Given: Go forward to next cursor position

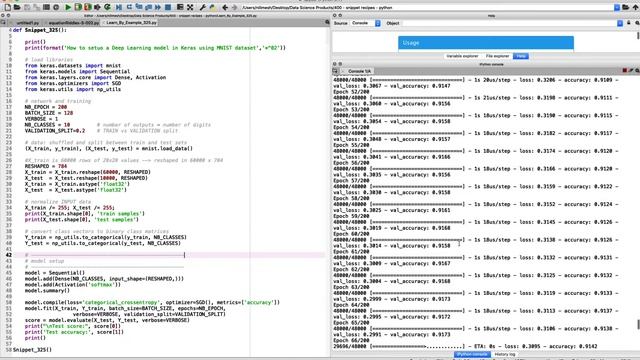Looking at the screenshot, I should 234,7.
